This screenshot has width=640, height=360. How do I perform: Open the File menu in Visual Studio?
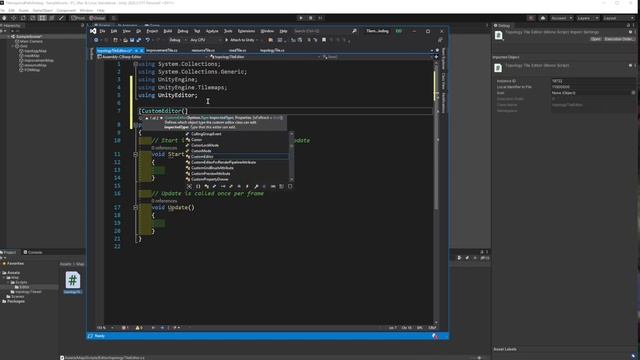[x=102, y=31]
